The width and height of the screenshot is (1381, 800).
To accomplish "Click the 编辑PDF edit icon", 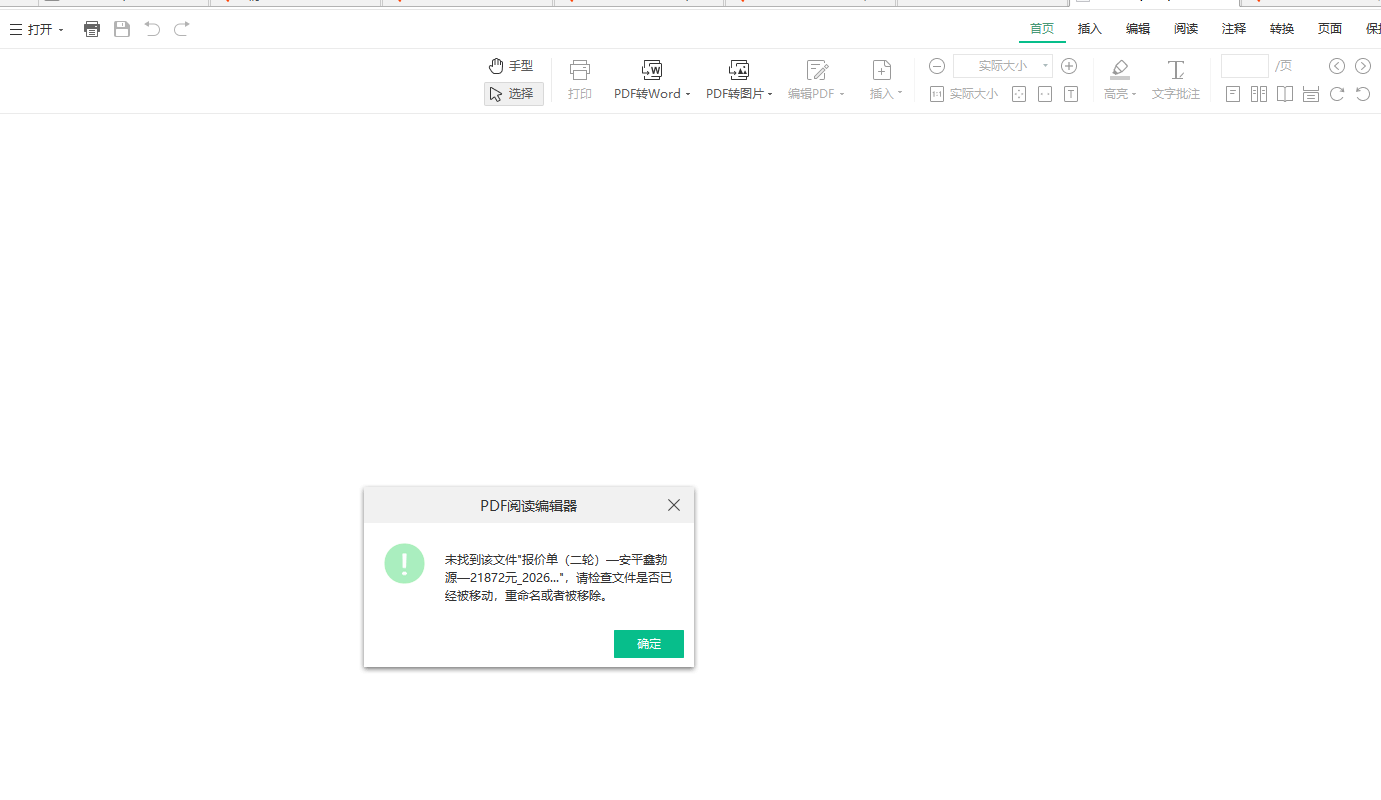I will [x=818, y=70].
